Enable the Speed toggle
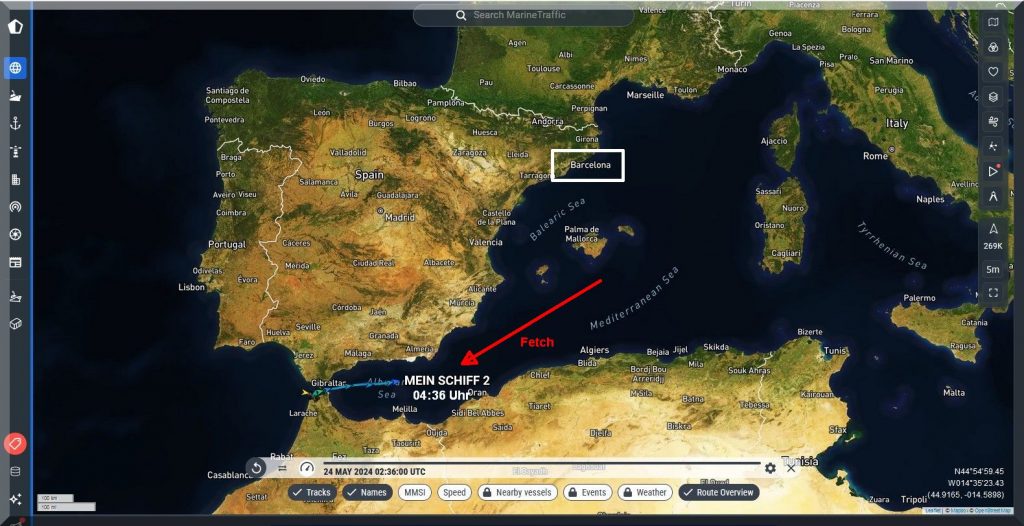The width and height of the screenshot is (1024, 526). click(x=454, y=492)
